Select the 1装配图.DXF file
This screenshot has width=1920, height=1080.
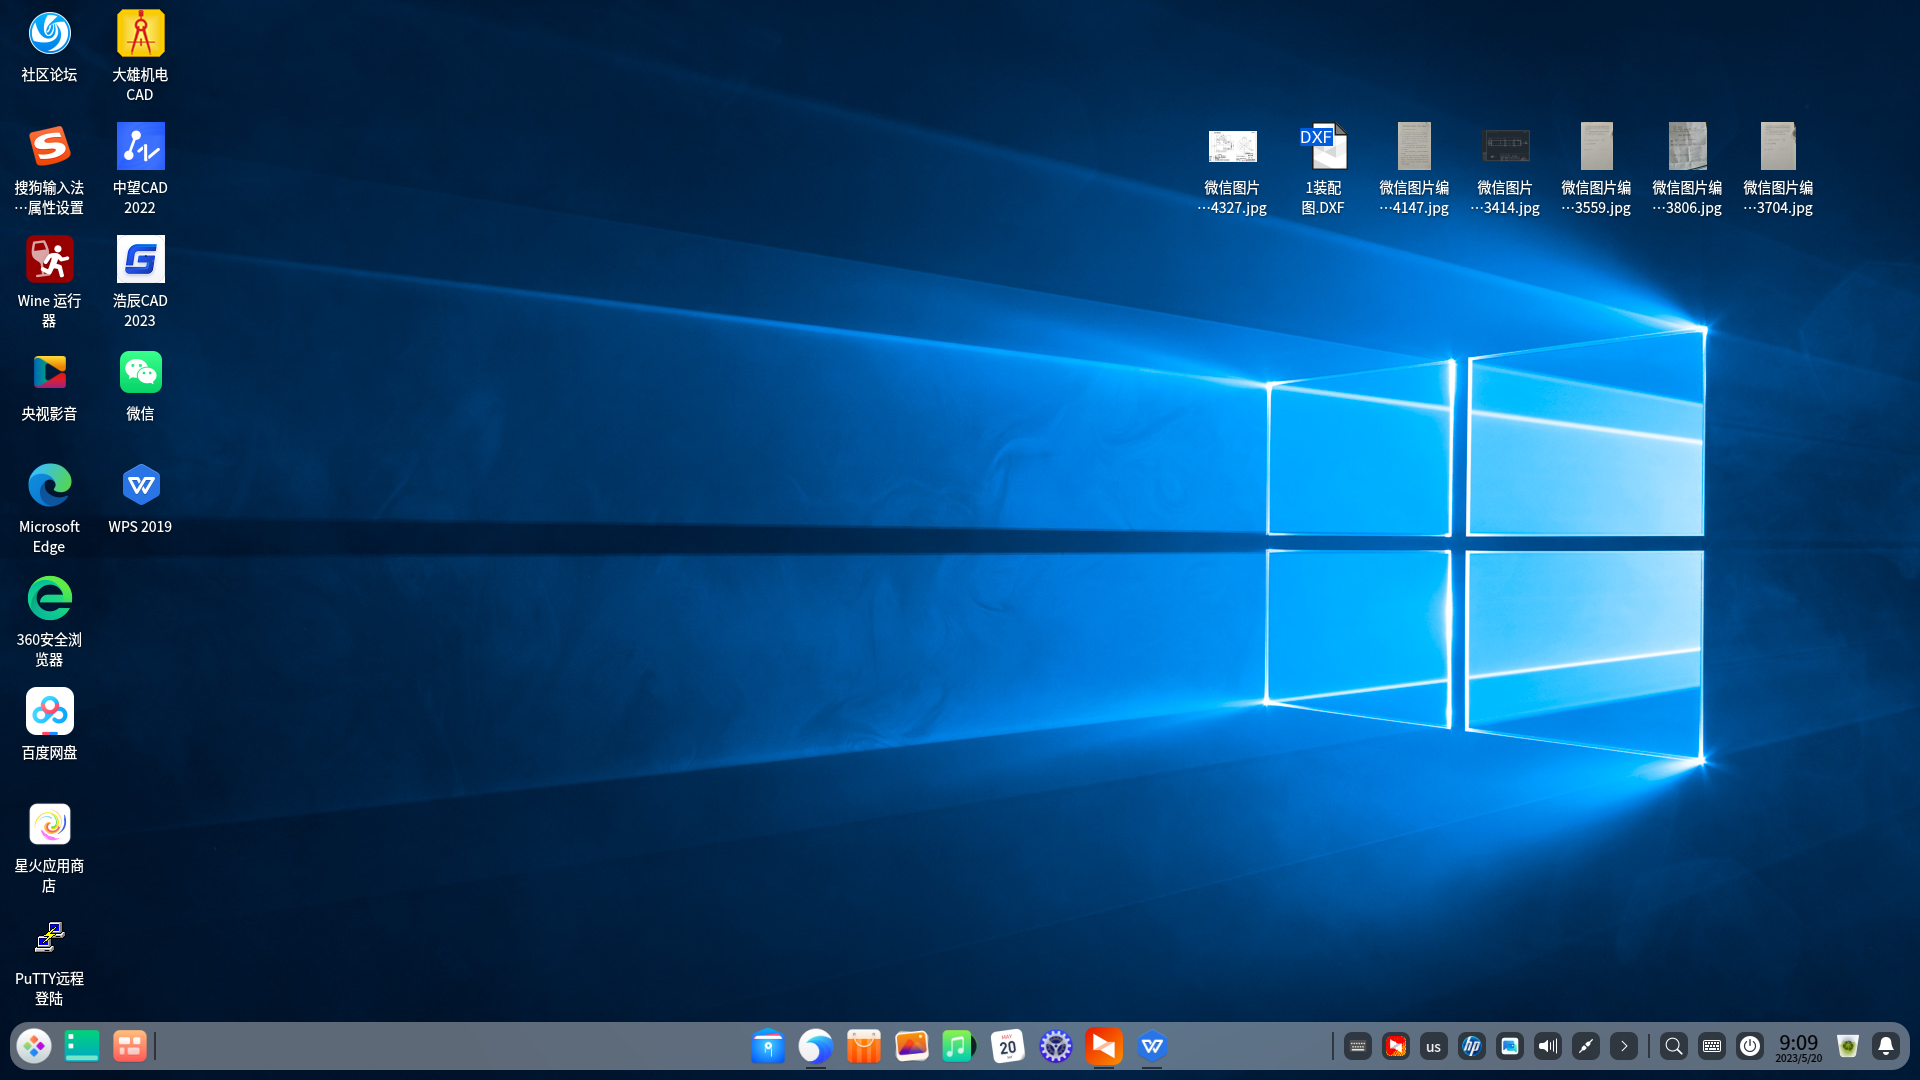point(1323,148)
